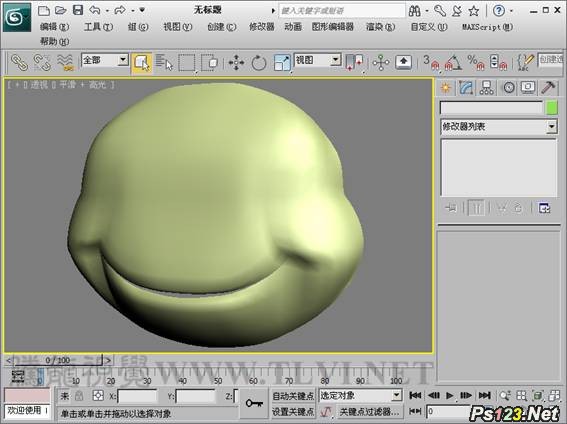Click the Select and Manipulate icon
Screen dimensions: 567x424
point(381,63)
